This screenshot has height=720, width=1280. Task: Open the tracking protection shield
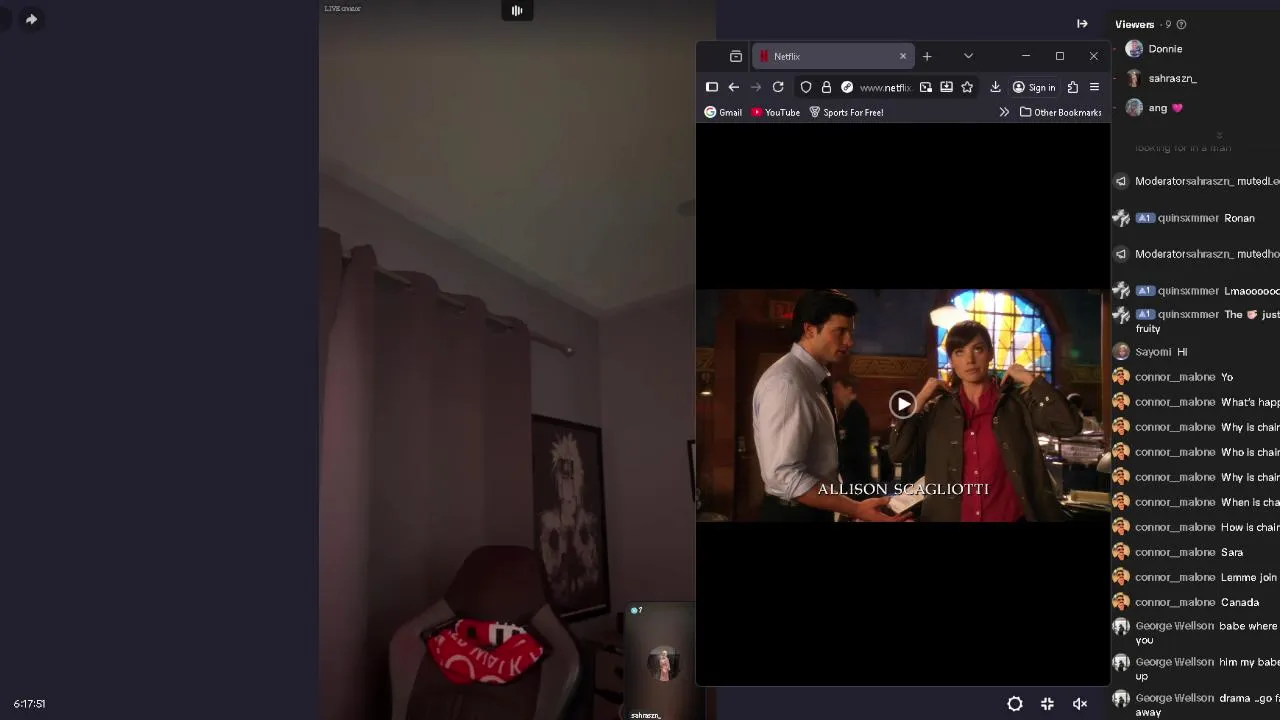806,87
